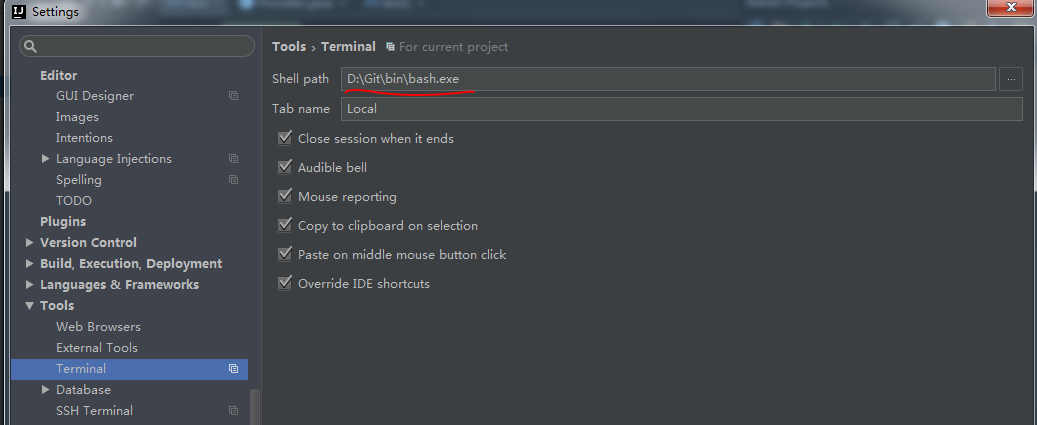Click the IntelliJ logo in title bar
1037x425 pixels.
point(19,11)
